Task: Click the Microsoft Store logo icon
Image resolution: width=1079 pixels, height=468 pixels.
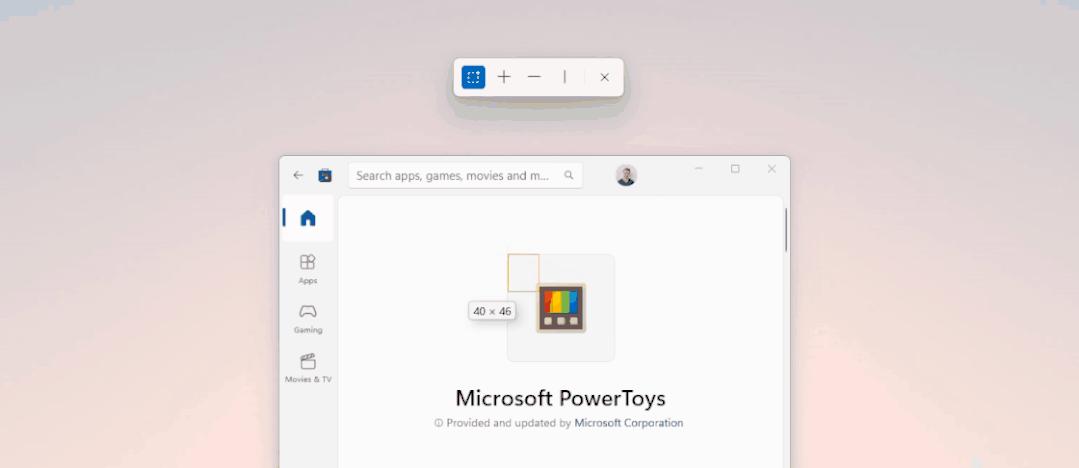Action: point(325,176)
